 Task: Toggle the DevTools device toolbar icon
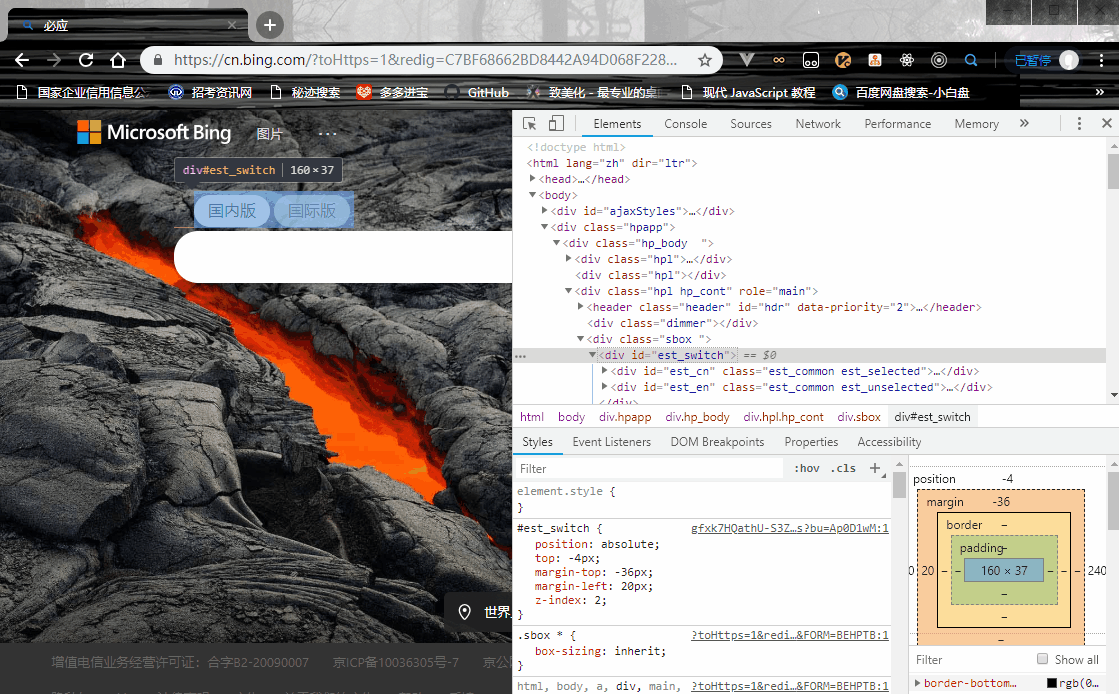(556, 124)
